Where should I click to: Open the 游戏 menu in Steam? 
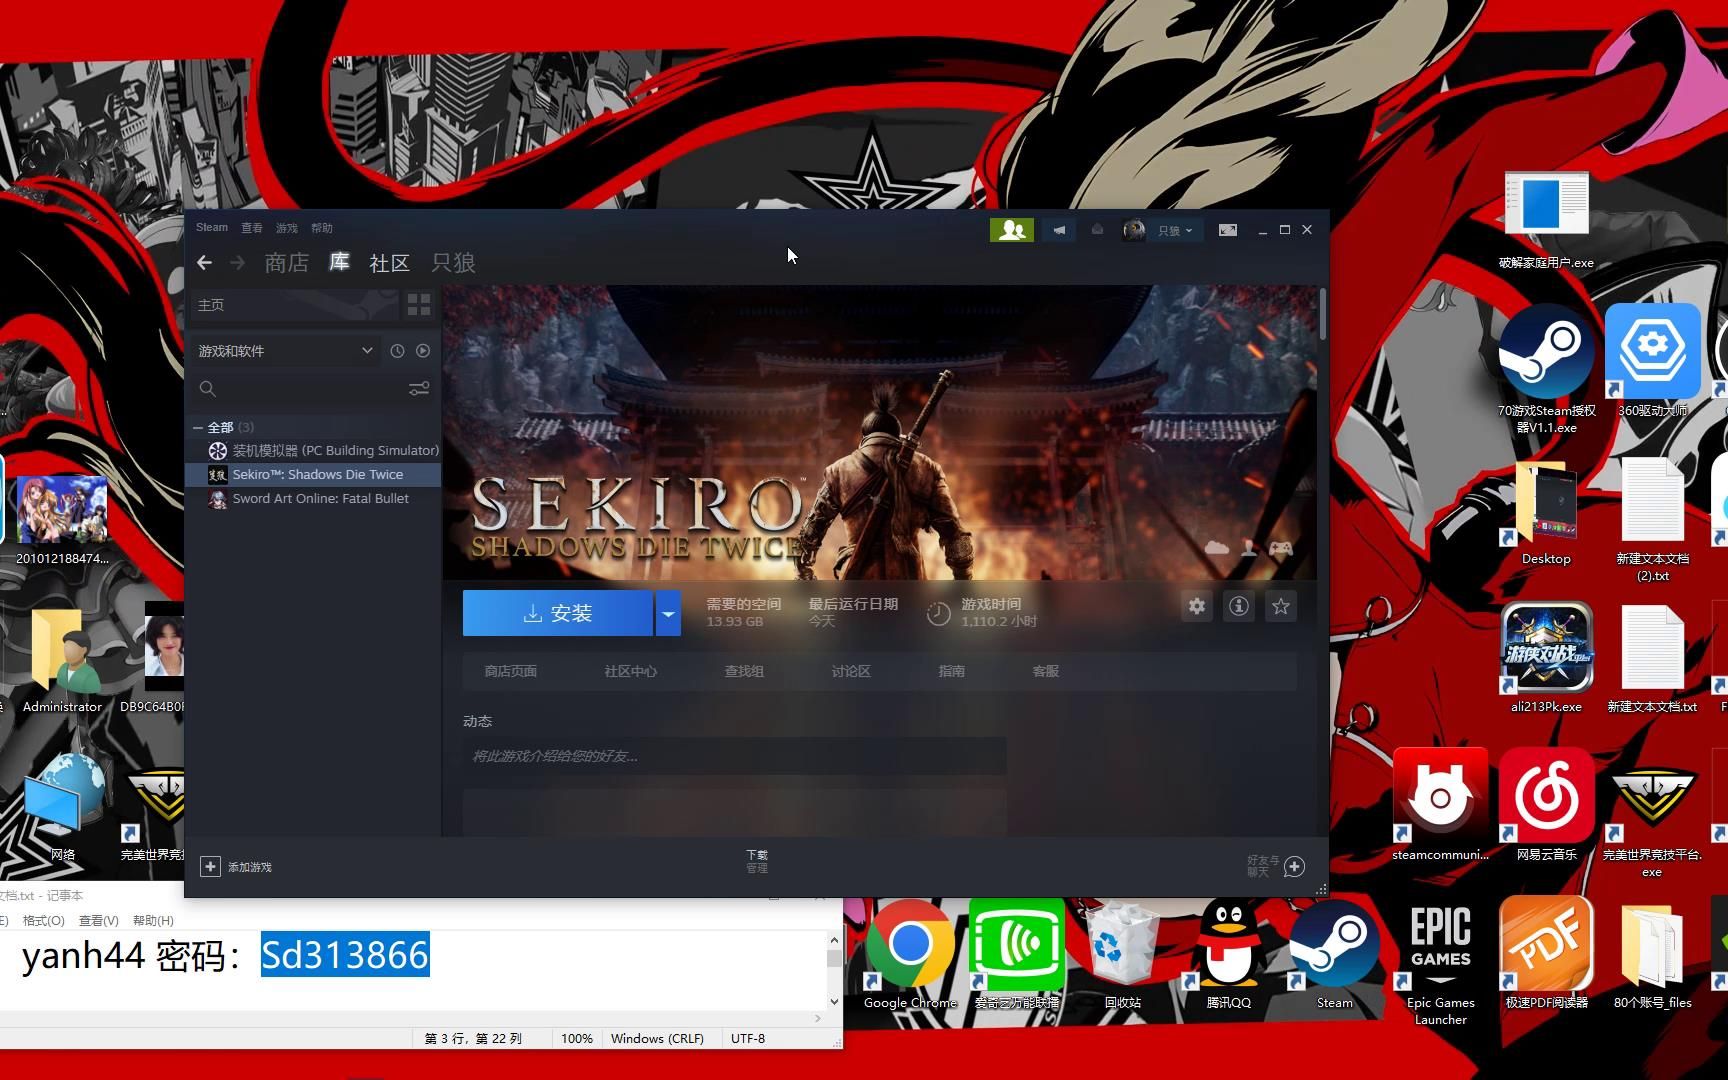pyautogui.click(x=287, y=228)
